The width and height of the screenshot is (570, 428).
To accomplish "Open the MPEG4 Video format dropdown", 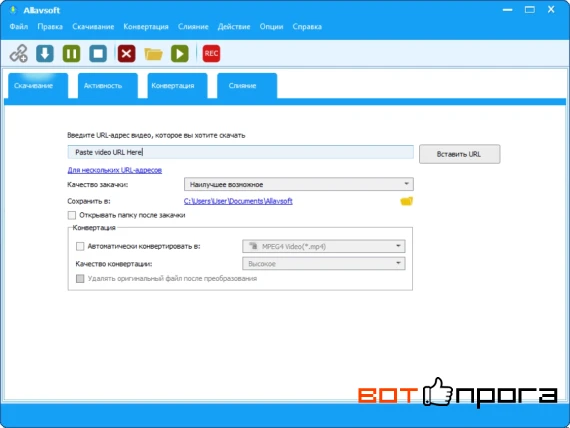I will pos(324,247).
